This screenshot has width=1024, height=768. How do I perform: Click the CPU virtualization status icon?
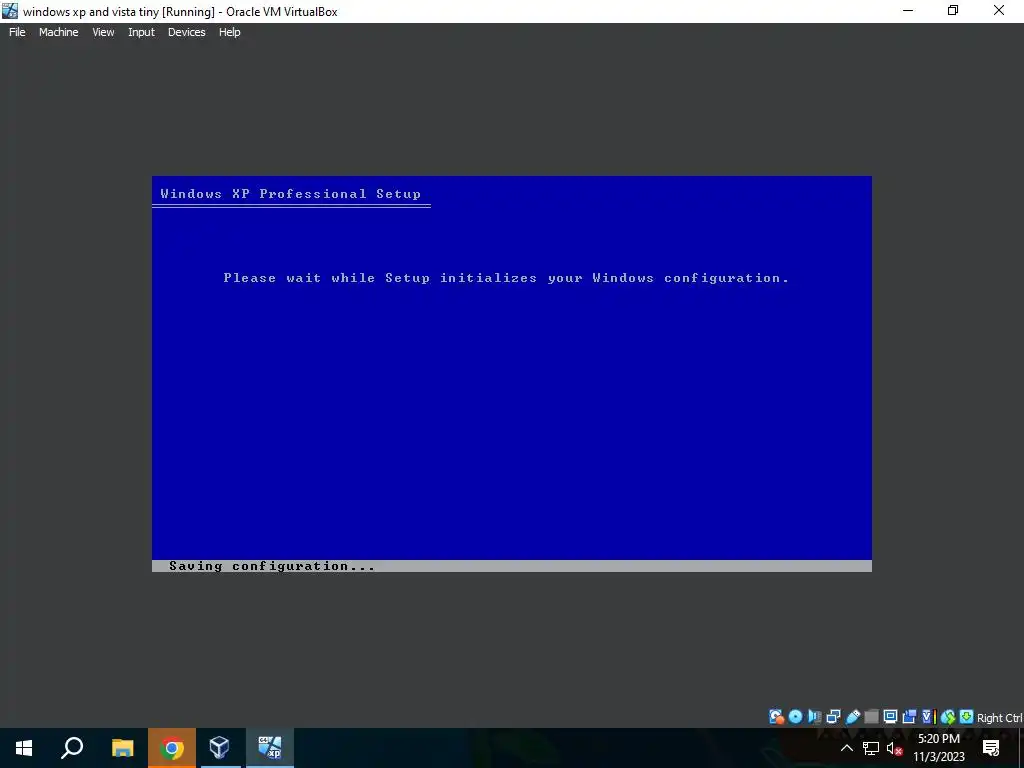(x=929, y=716)
